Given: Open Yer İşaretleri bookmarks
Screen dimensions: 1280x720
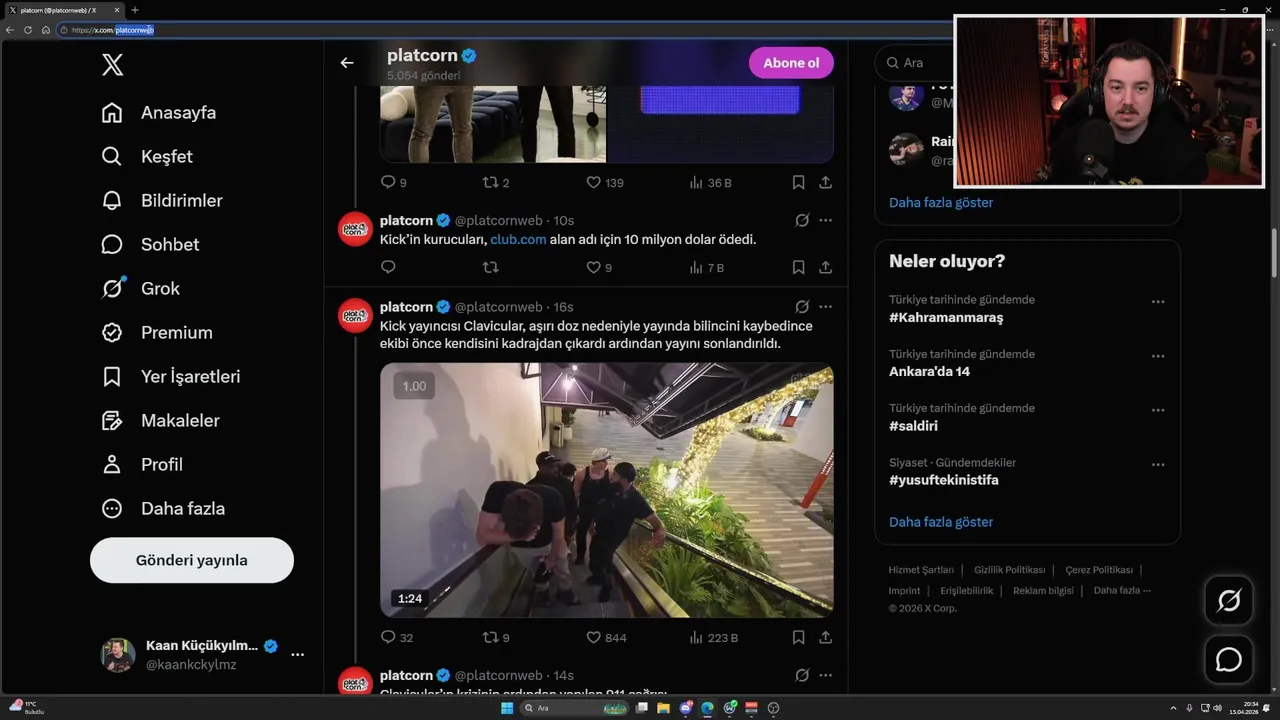Looking at the screenshot, I should point(172,377).
